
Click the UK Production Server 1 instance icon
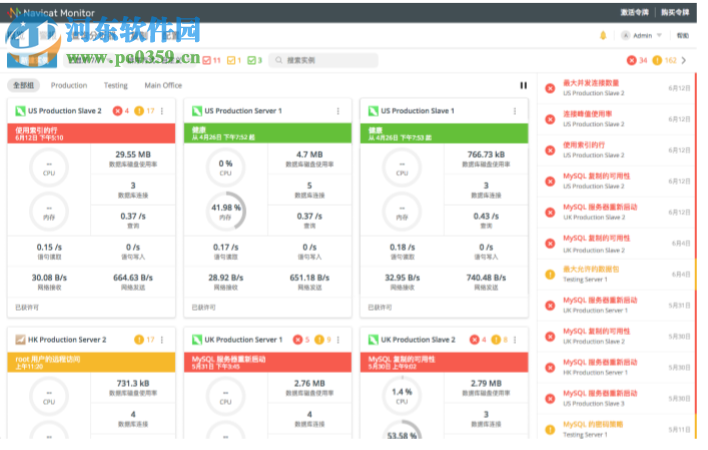coord(197,340)
